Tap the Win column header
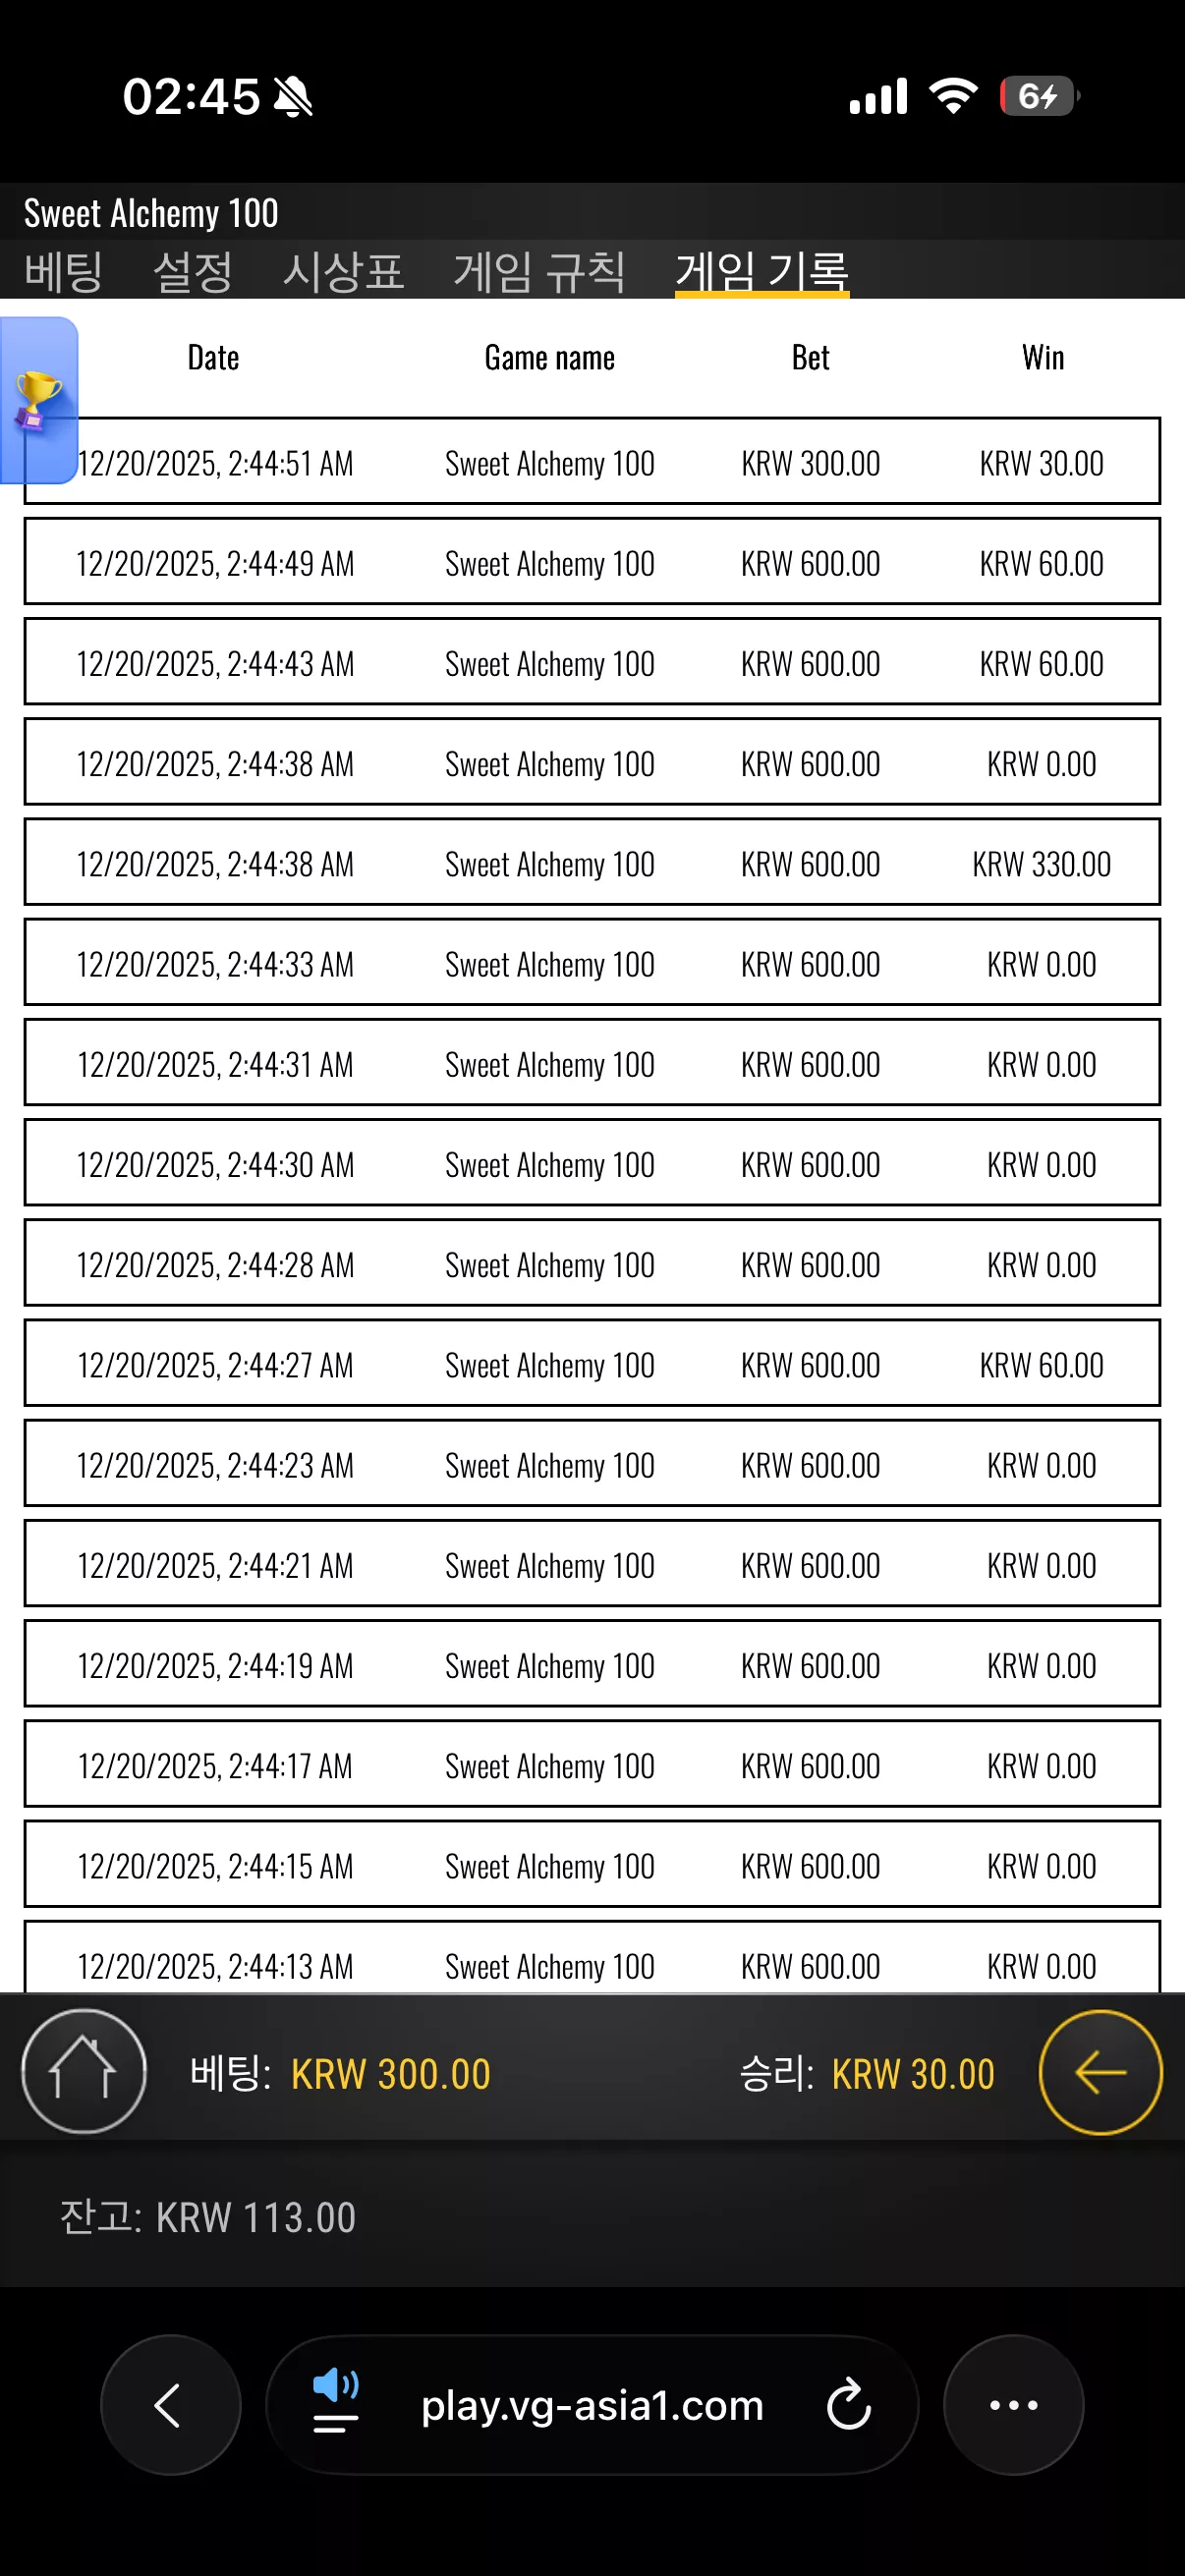 click(1043, 357)
